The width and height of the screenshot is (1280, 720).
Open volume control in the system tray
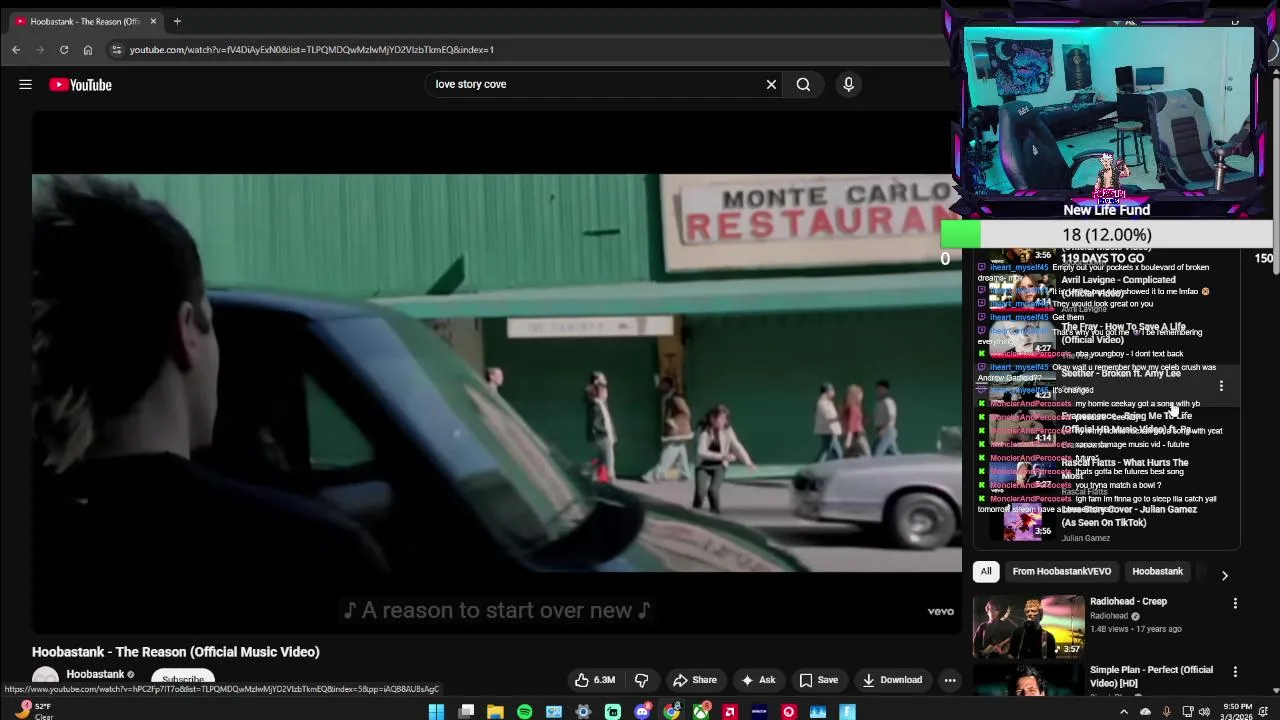pos(1204,712)
